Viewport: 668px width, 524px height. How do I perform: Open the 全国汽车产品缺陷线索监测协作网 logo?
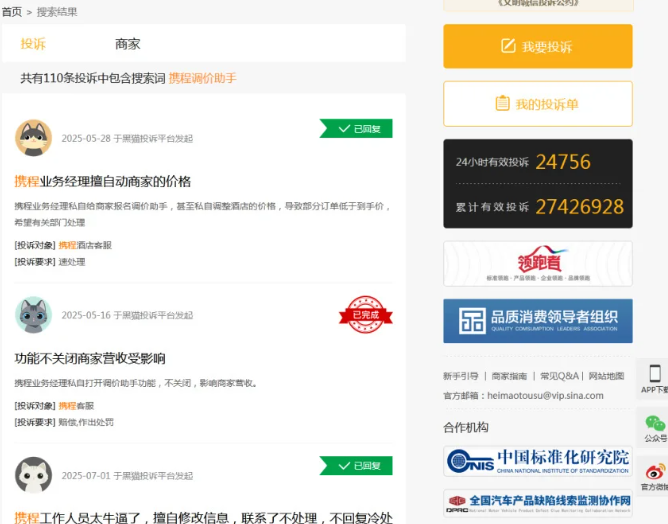pyautogui.click(x=538, y=503)
